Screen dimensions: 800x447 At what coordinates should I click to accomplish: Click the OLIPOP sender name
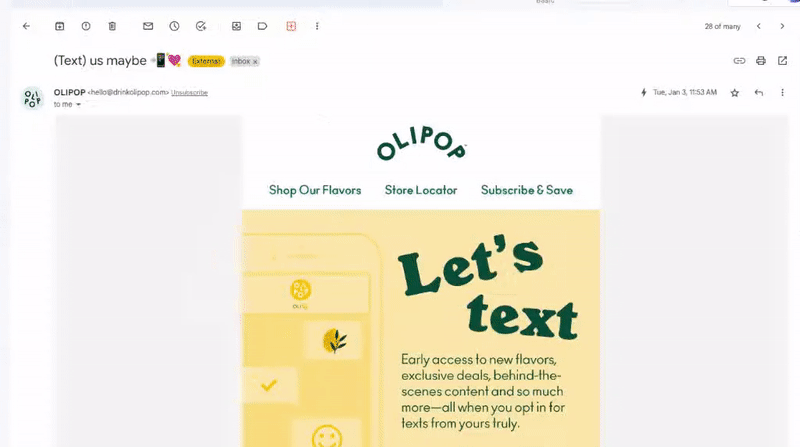(x=69, y=92)
